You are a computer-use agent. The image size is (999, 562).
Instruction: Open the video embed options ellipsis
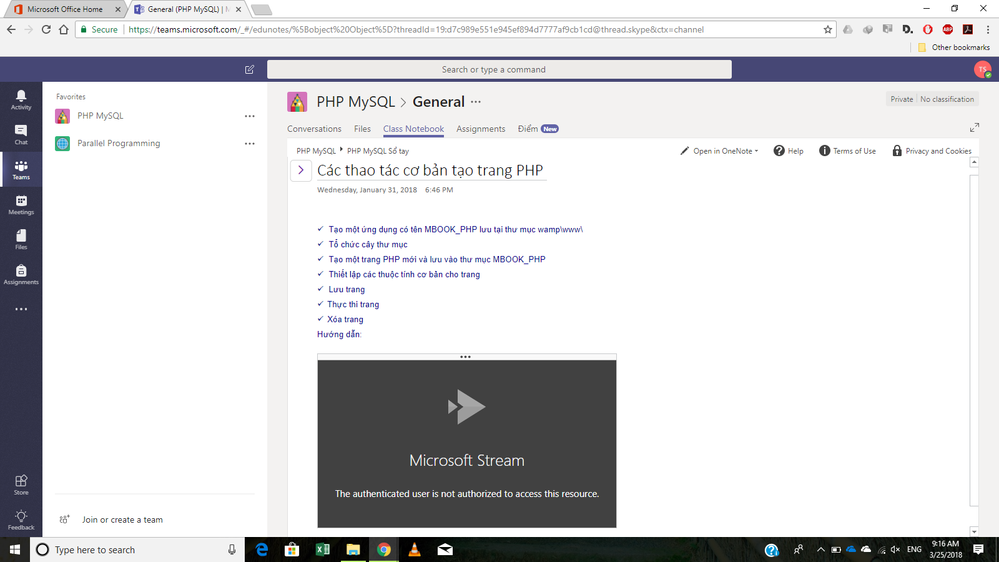[466, 357]
